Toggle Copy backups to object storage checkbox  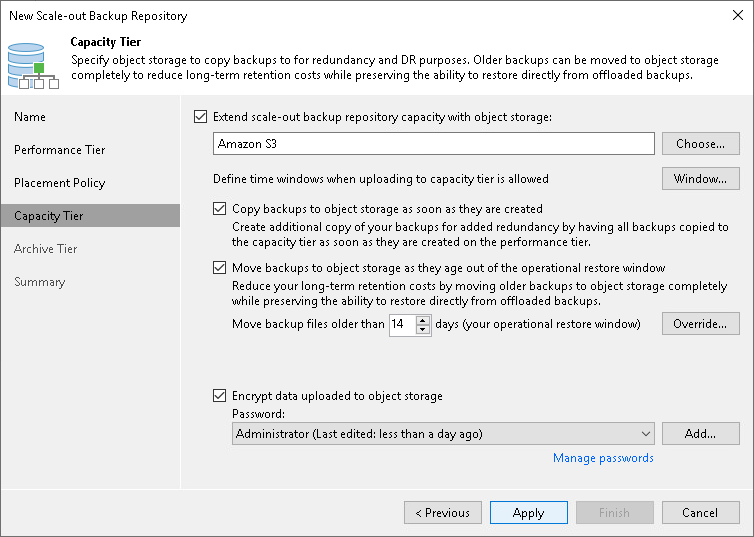pos(220,209)
